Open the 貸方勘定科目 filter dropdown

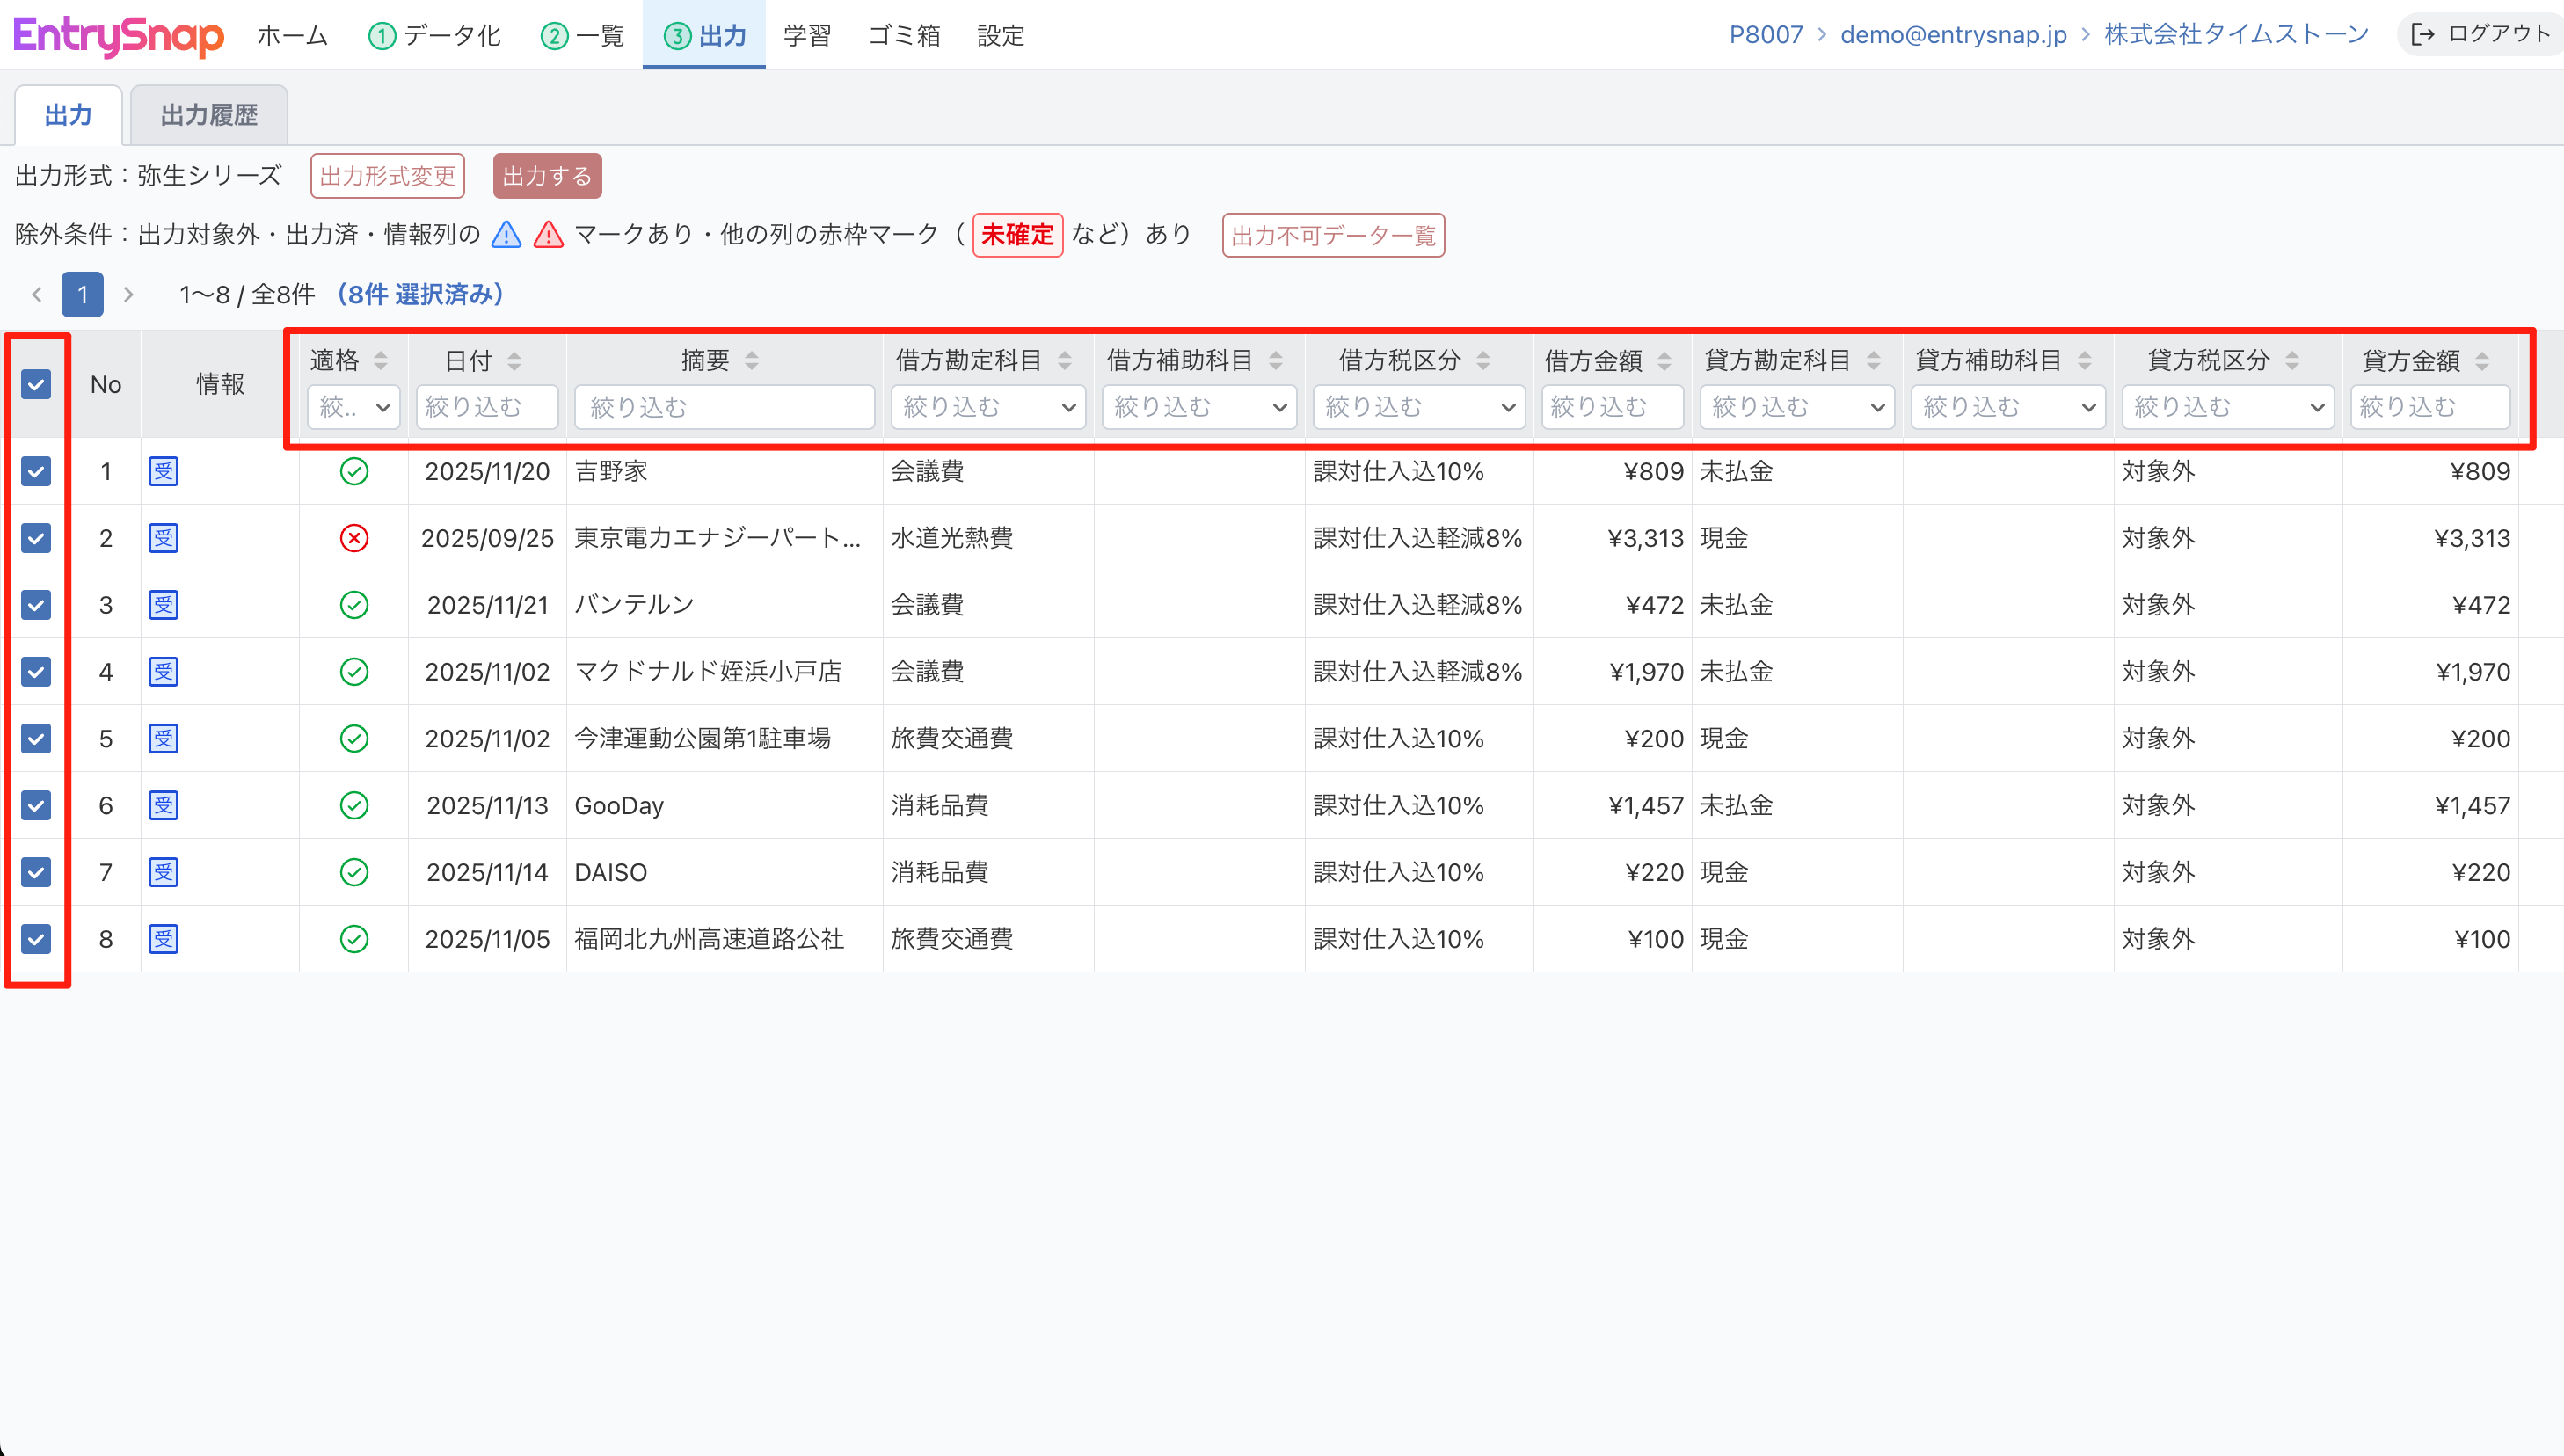point(1797,407)
